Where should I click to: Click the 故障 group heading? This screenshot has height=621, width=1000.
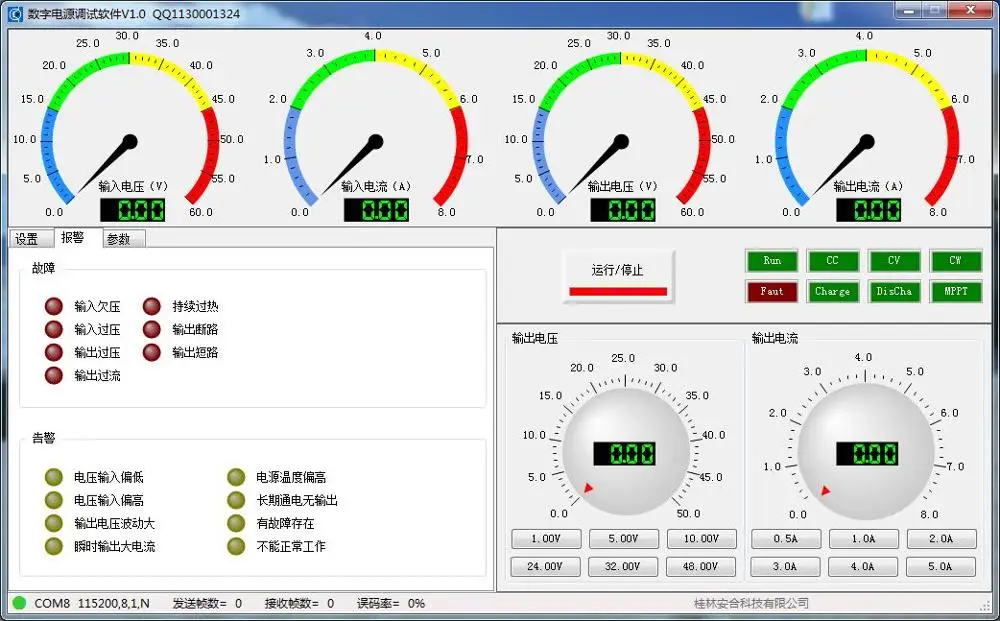pyautogui.click(x=43, y=268)
